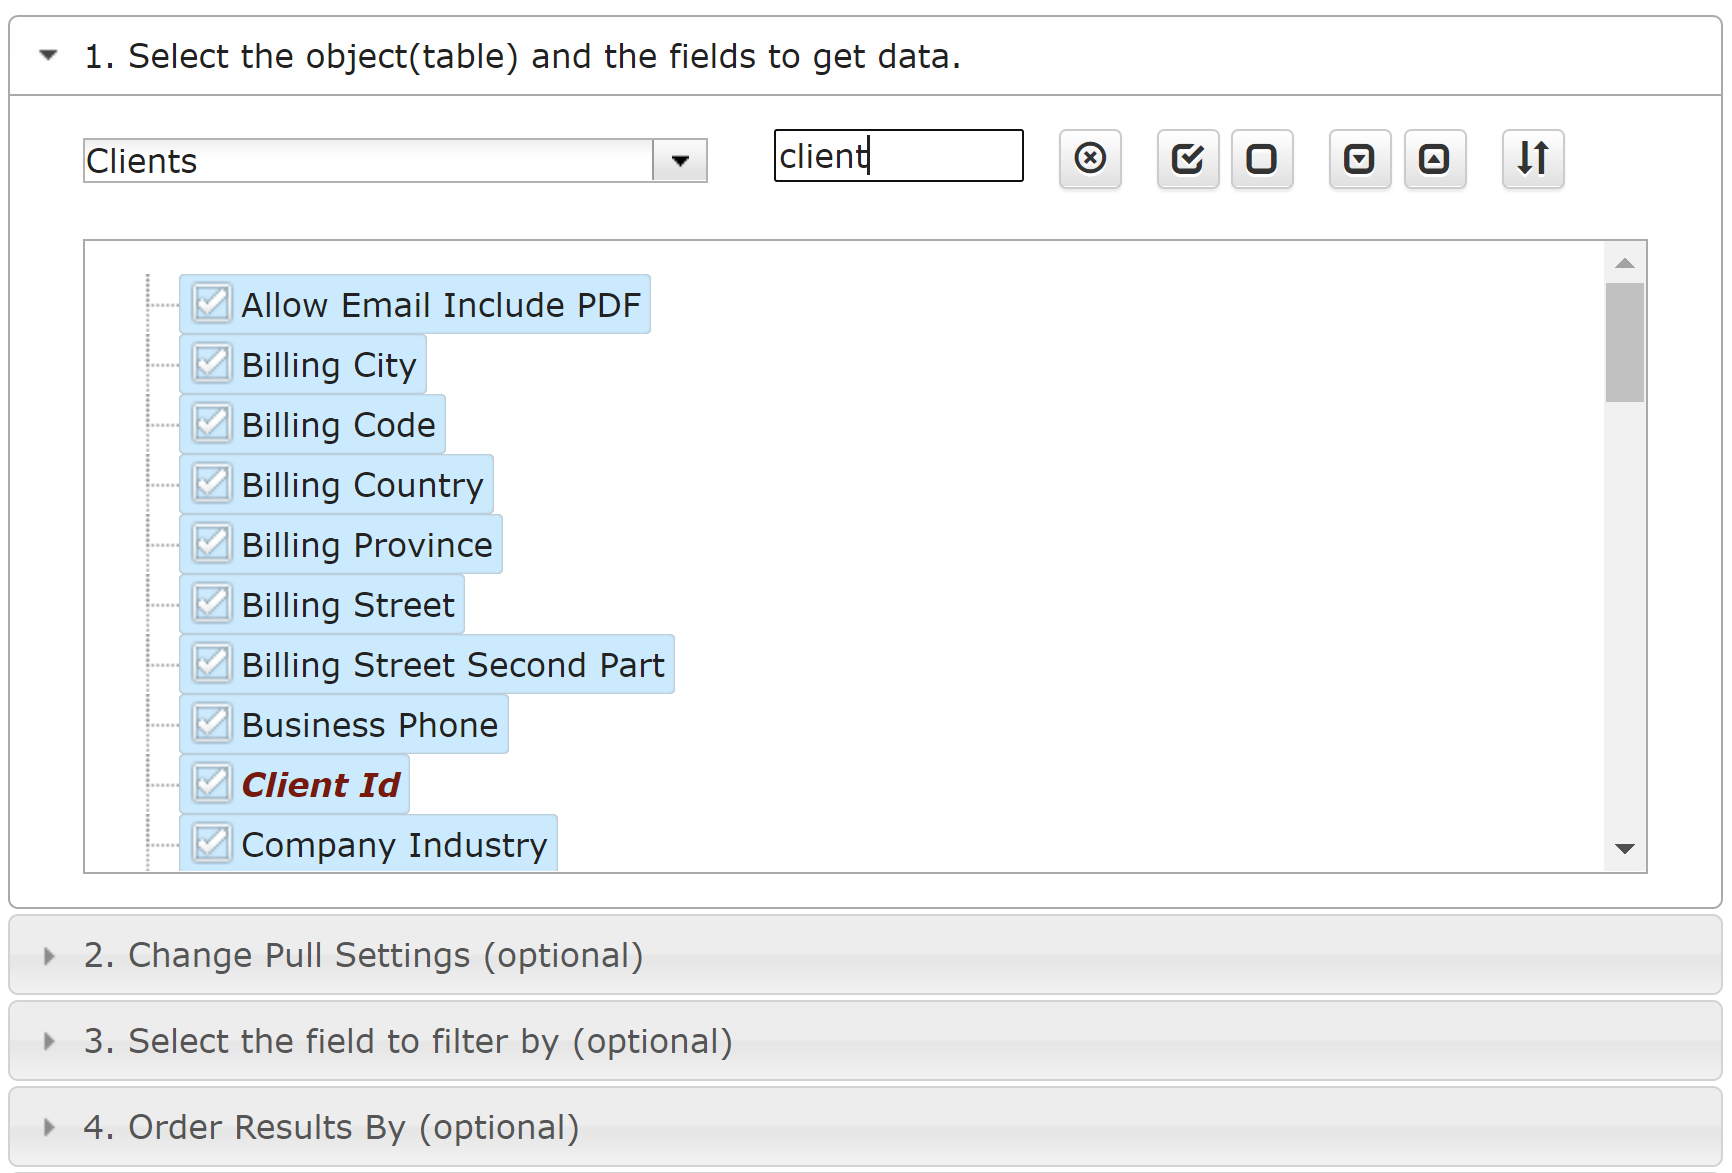Open the Clients object dropdown arrow
Screen dimensions: 1732x1173
point(680,161)
